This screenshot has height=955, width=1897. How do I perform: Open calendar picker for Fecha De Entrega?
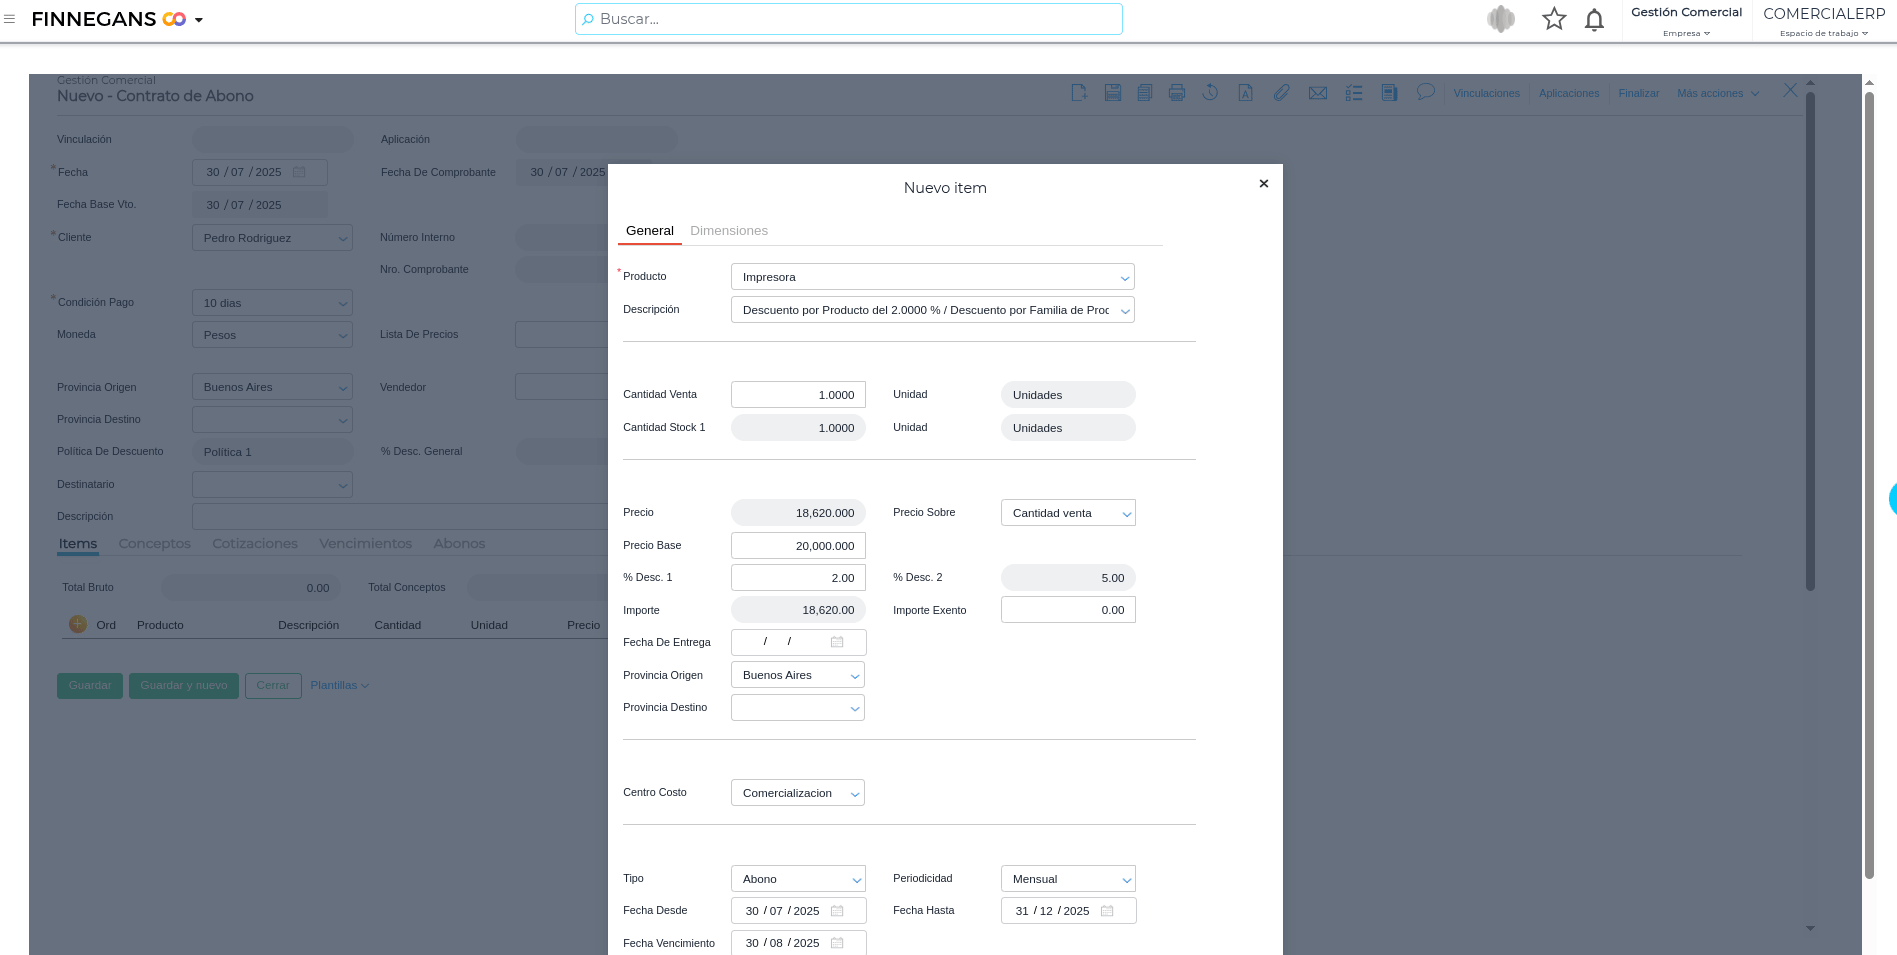pyautogui.click(x=837, y=642)
